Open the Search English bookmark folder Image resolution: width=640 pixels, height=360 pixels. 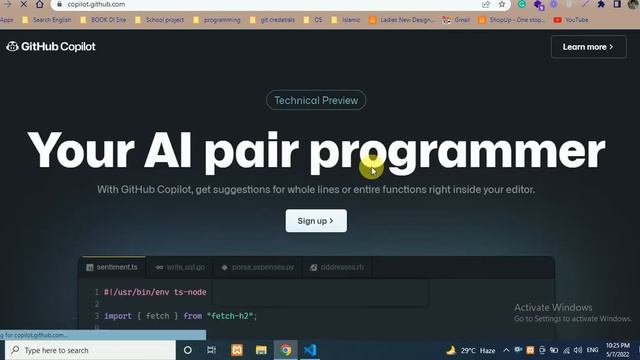click(47, 20)
